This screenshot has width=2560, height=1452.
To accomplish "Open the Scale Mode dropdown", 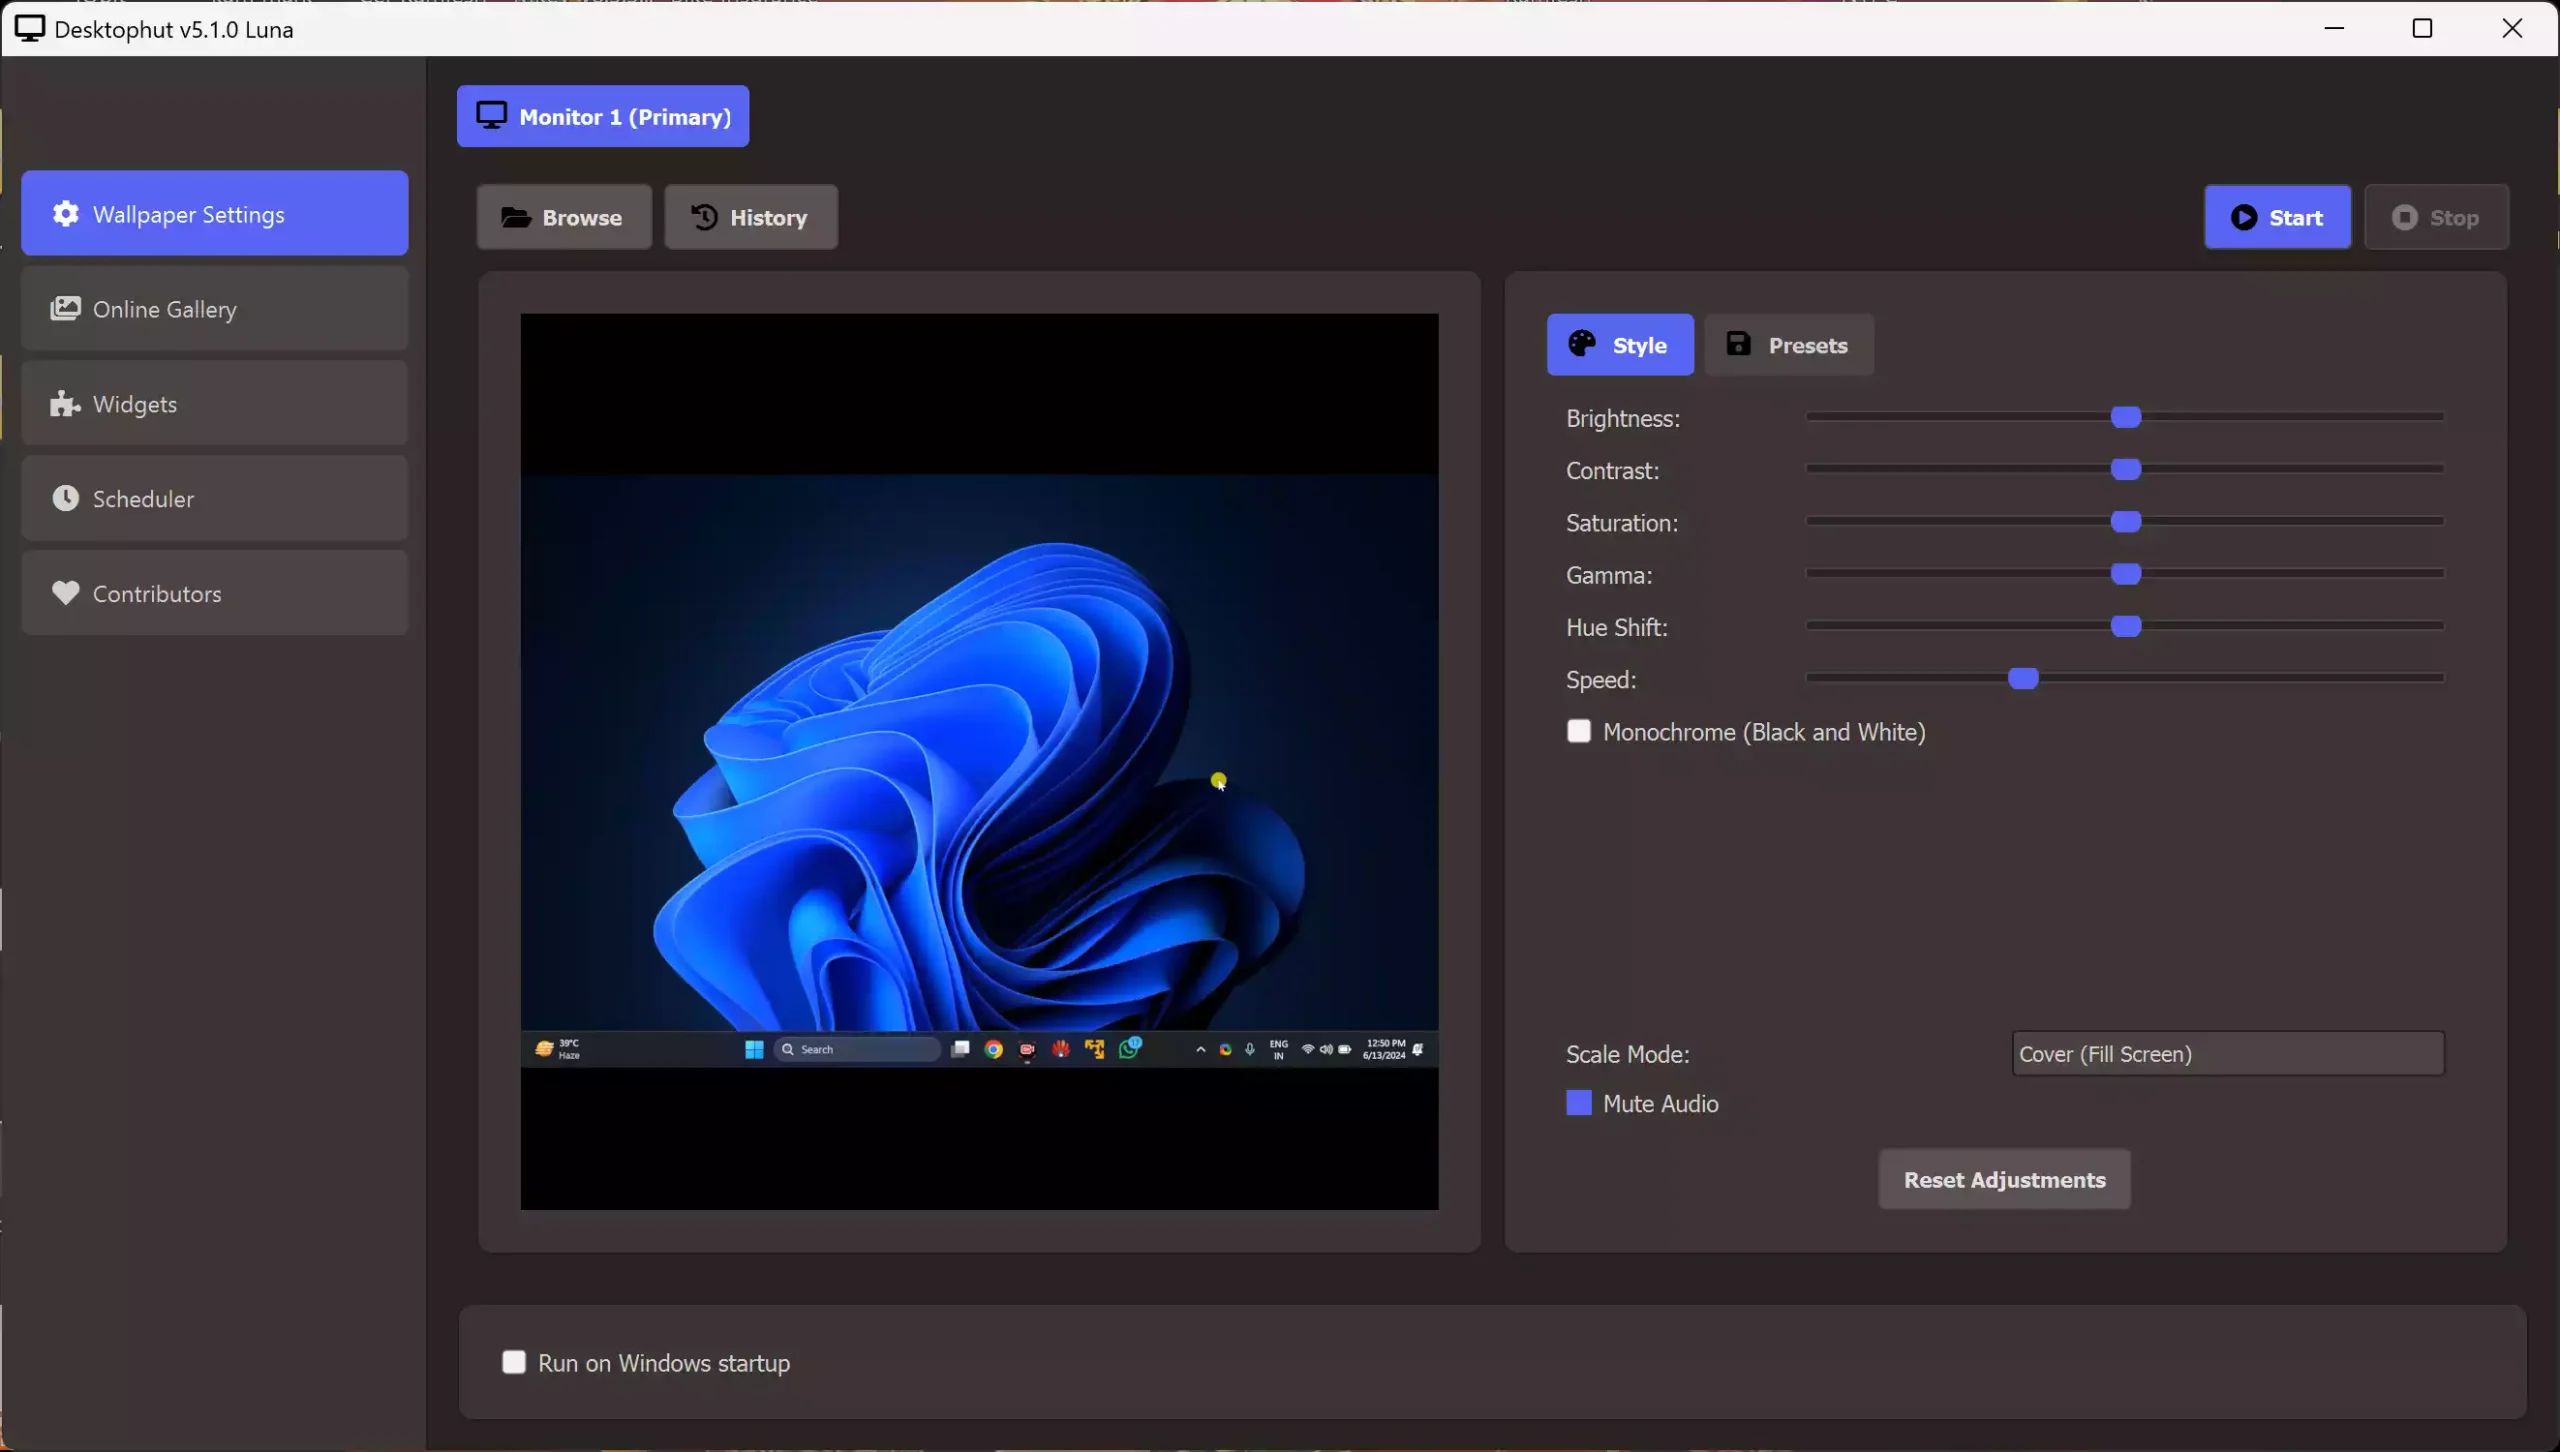I will pyautogui.click(x=2227, y=1053).
